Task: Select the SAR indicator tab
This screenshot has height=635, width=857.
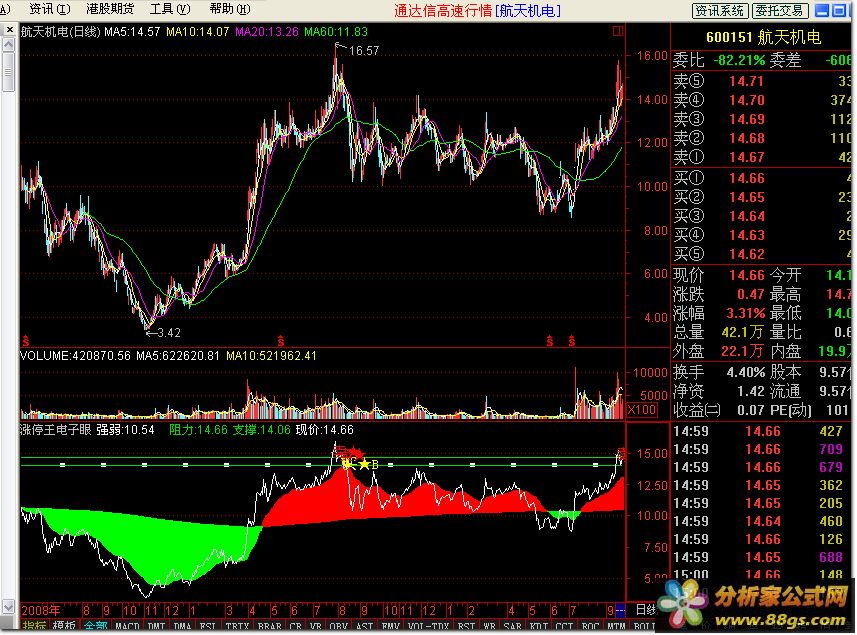Action: pos(513,626)
